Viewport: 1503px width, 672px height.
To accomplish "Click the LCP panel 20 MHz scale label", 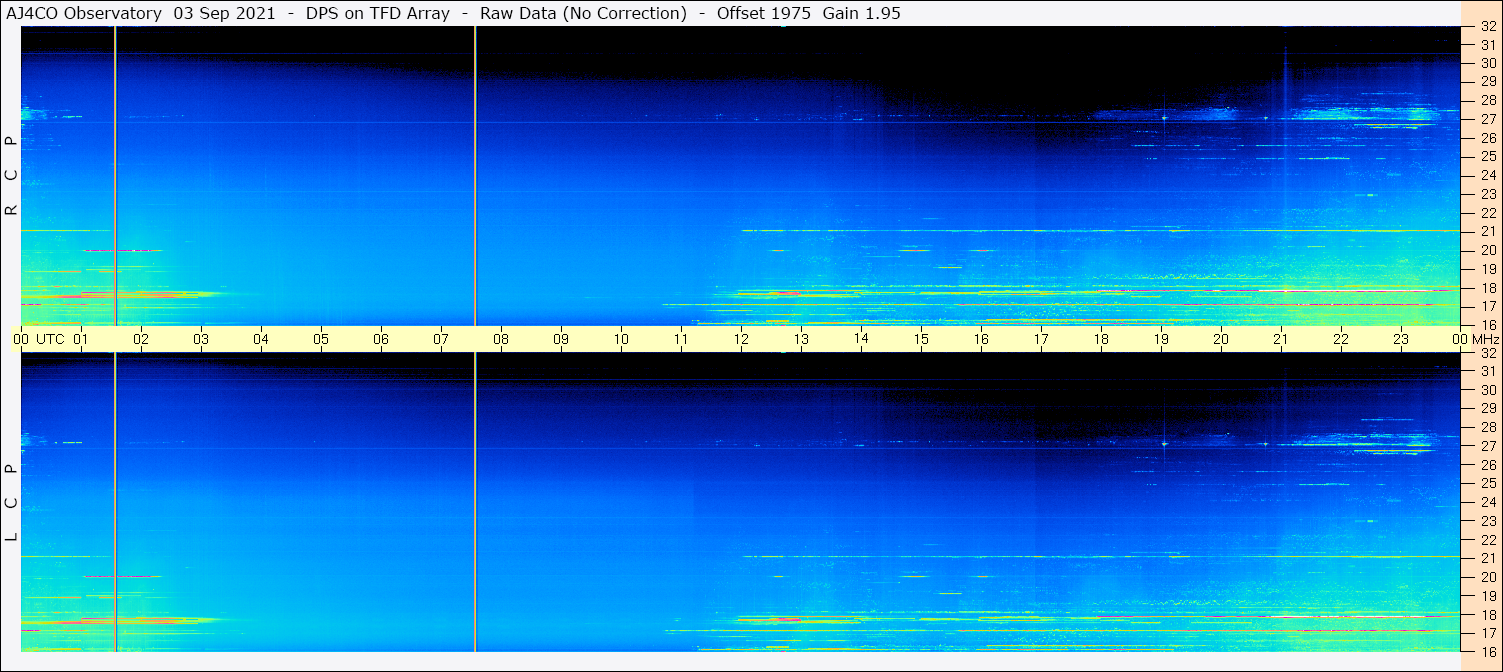I will (1488, 577).
